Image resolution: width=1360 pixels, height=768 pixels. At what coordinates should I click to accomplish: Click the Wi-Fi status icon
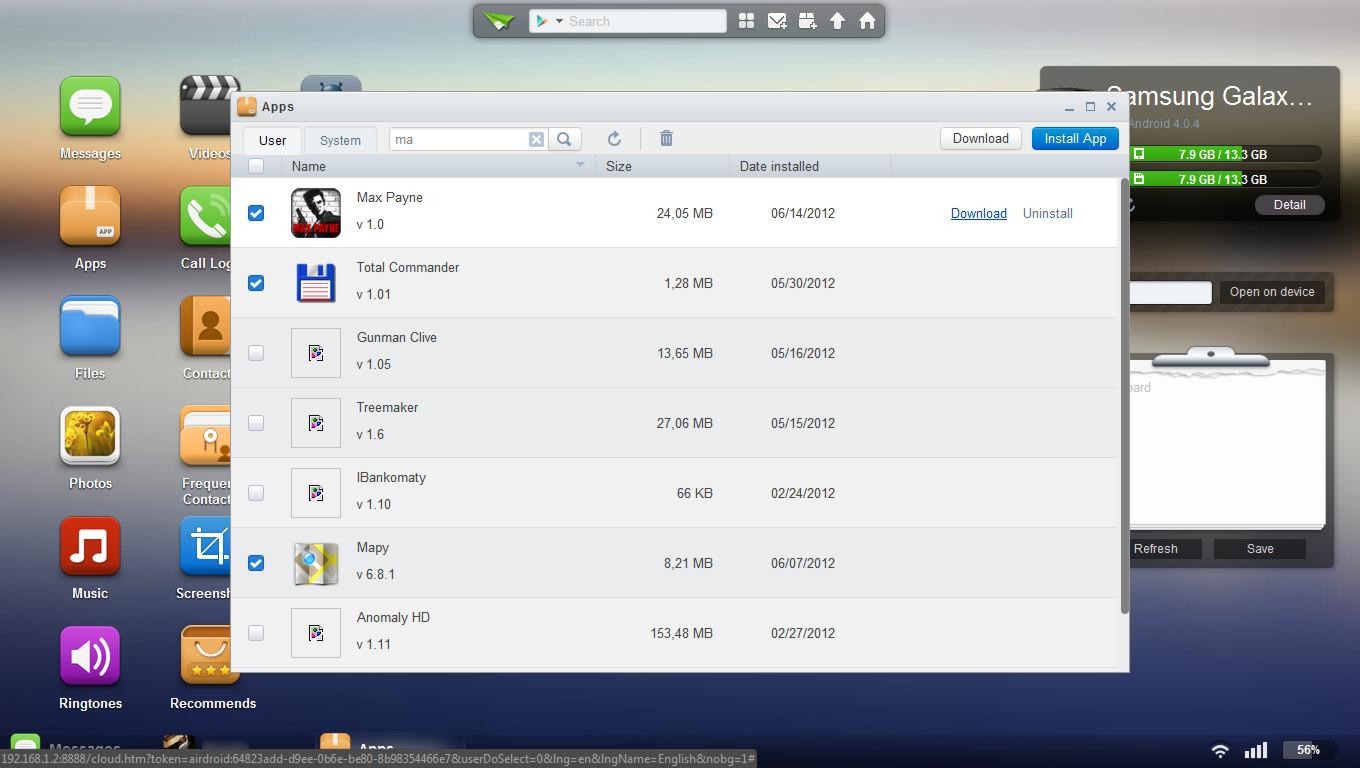click(1220, 750)
